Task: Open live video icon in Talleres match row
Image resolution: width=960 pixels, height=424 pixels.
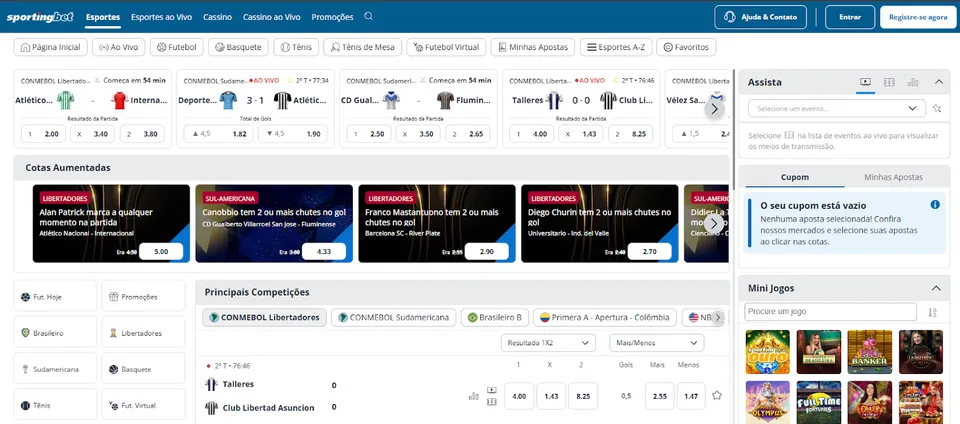Action: tap(491, 390)
